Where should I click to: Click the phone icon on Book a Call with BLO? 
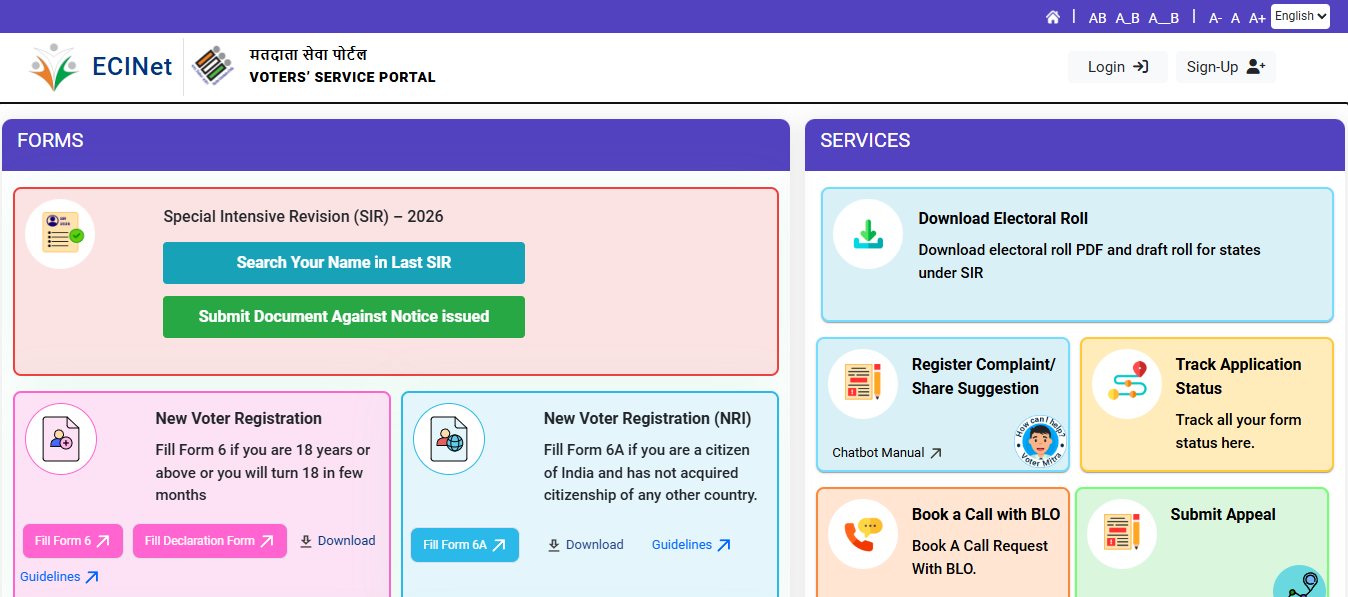pos(862,534)
